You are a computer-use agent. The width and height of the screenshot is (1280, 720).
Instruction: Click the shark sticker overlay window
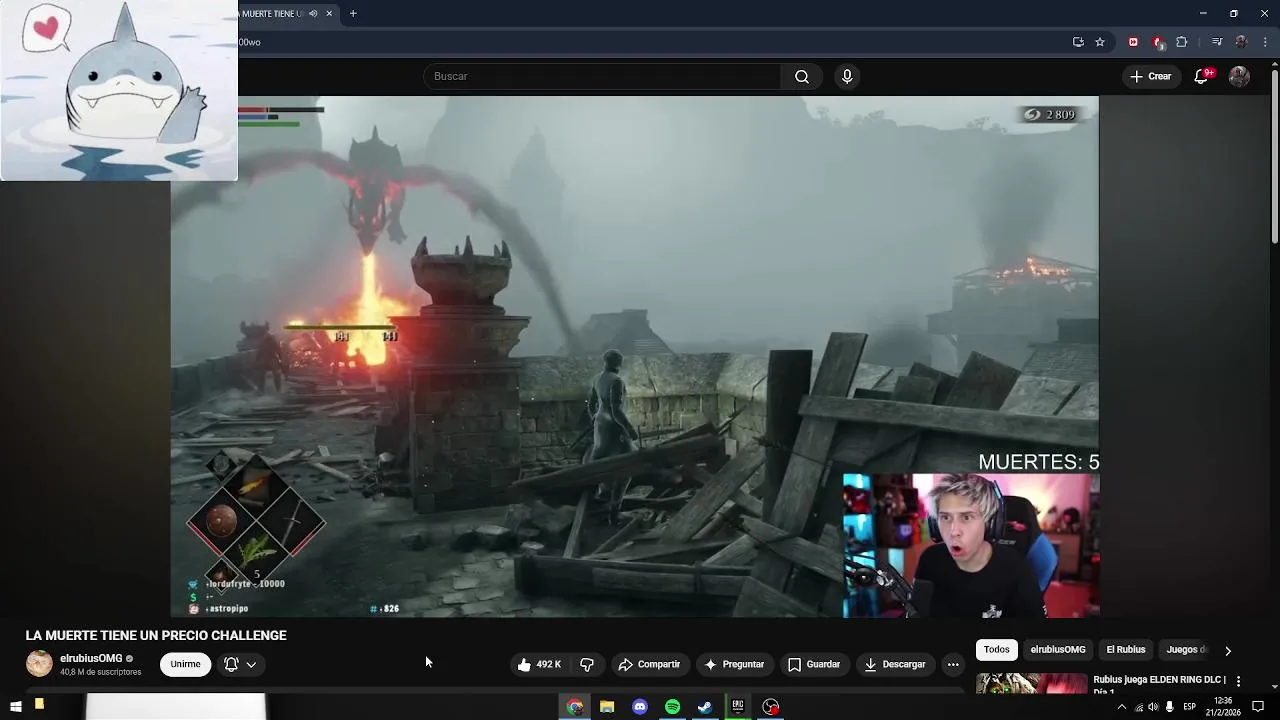[x=119, y=90]
